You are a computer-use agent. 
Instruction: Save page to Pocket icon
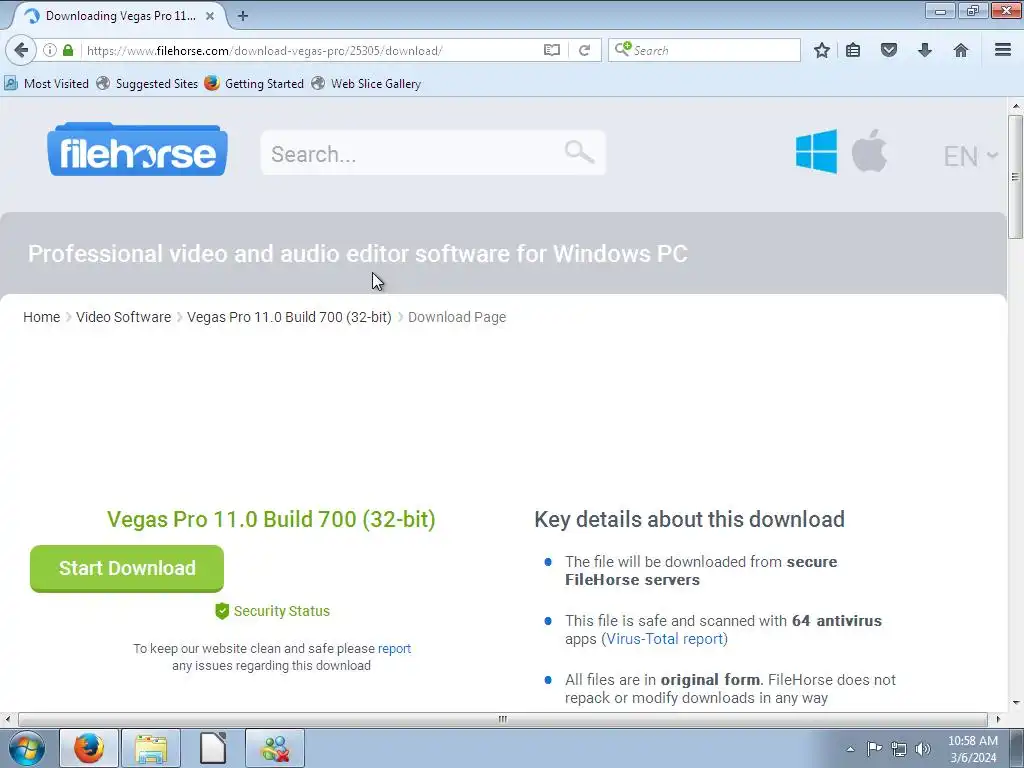(889, 50)
